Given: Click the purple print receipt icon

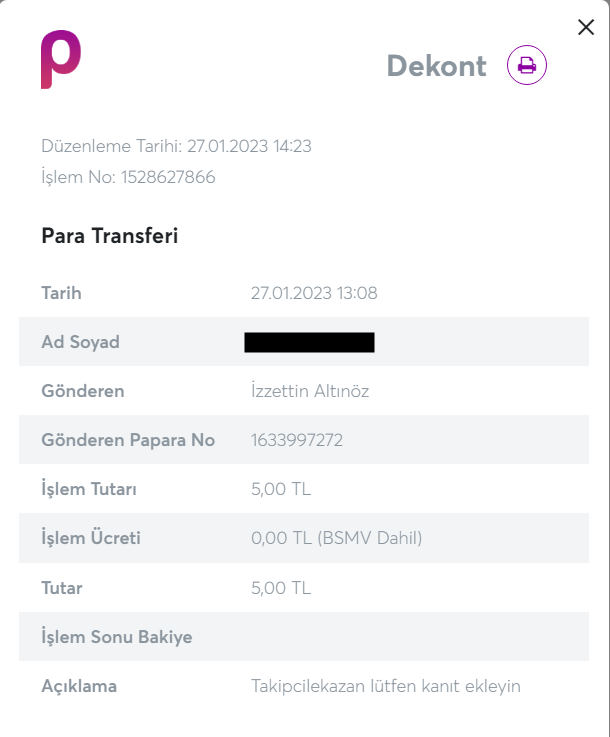Looking at the screenshot, I should point(527,66).
